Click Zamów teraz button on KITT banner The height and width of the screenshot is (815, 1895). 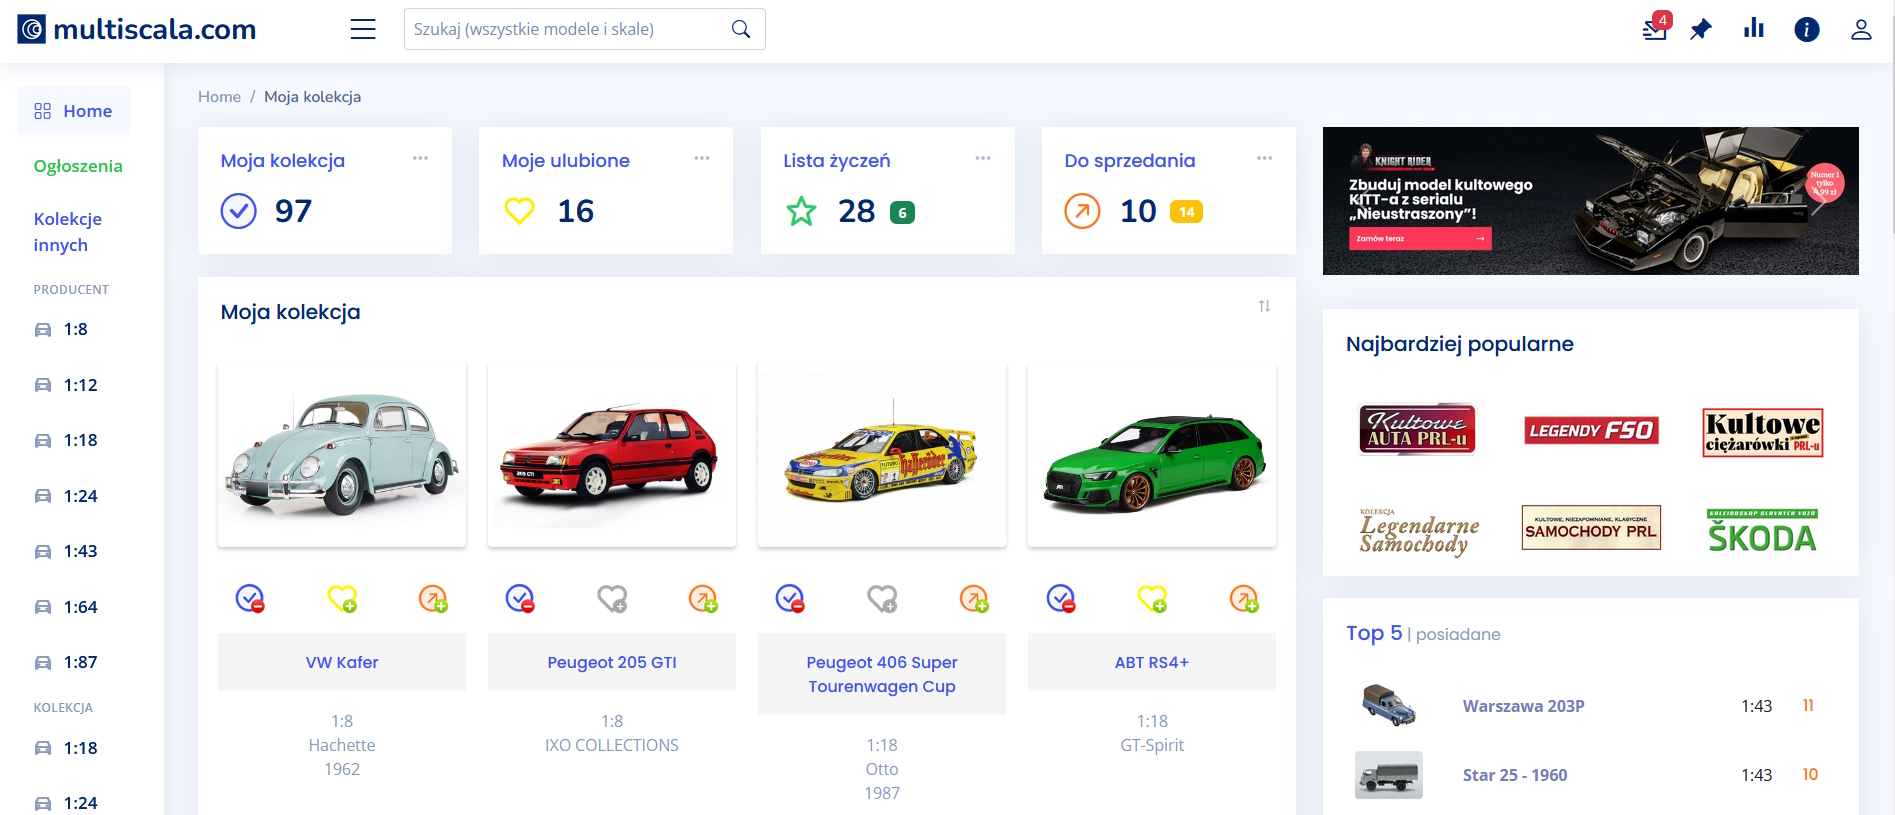pos(1420,238)
